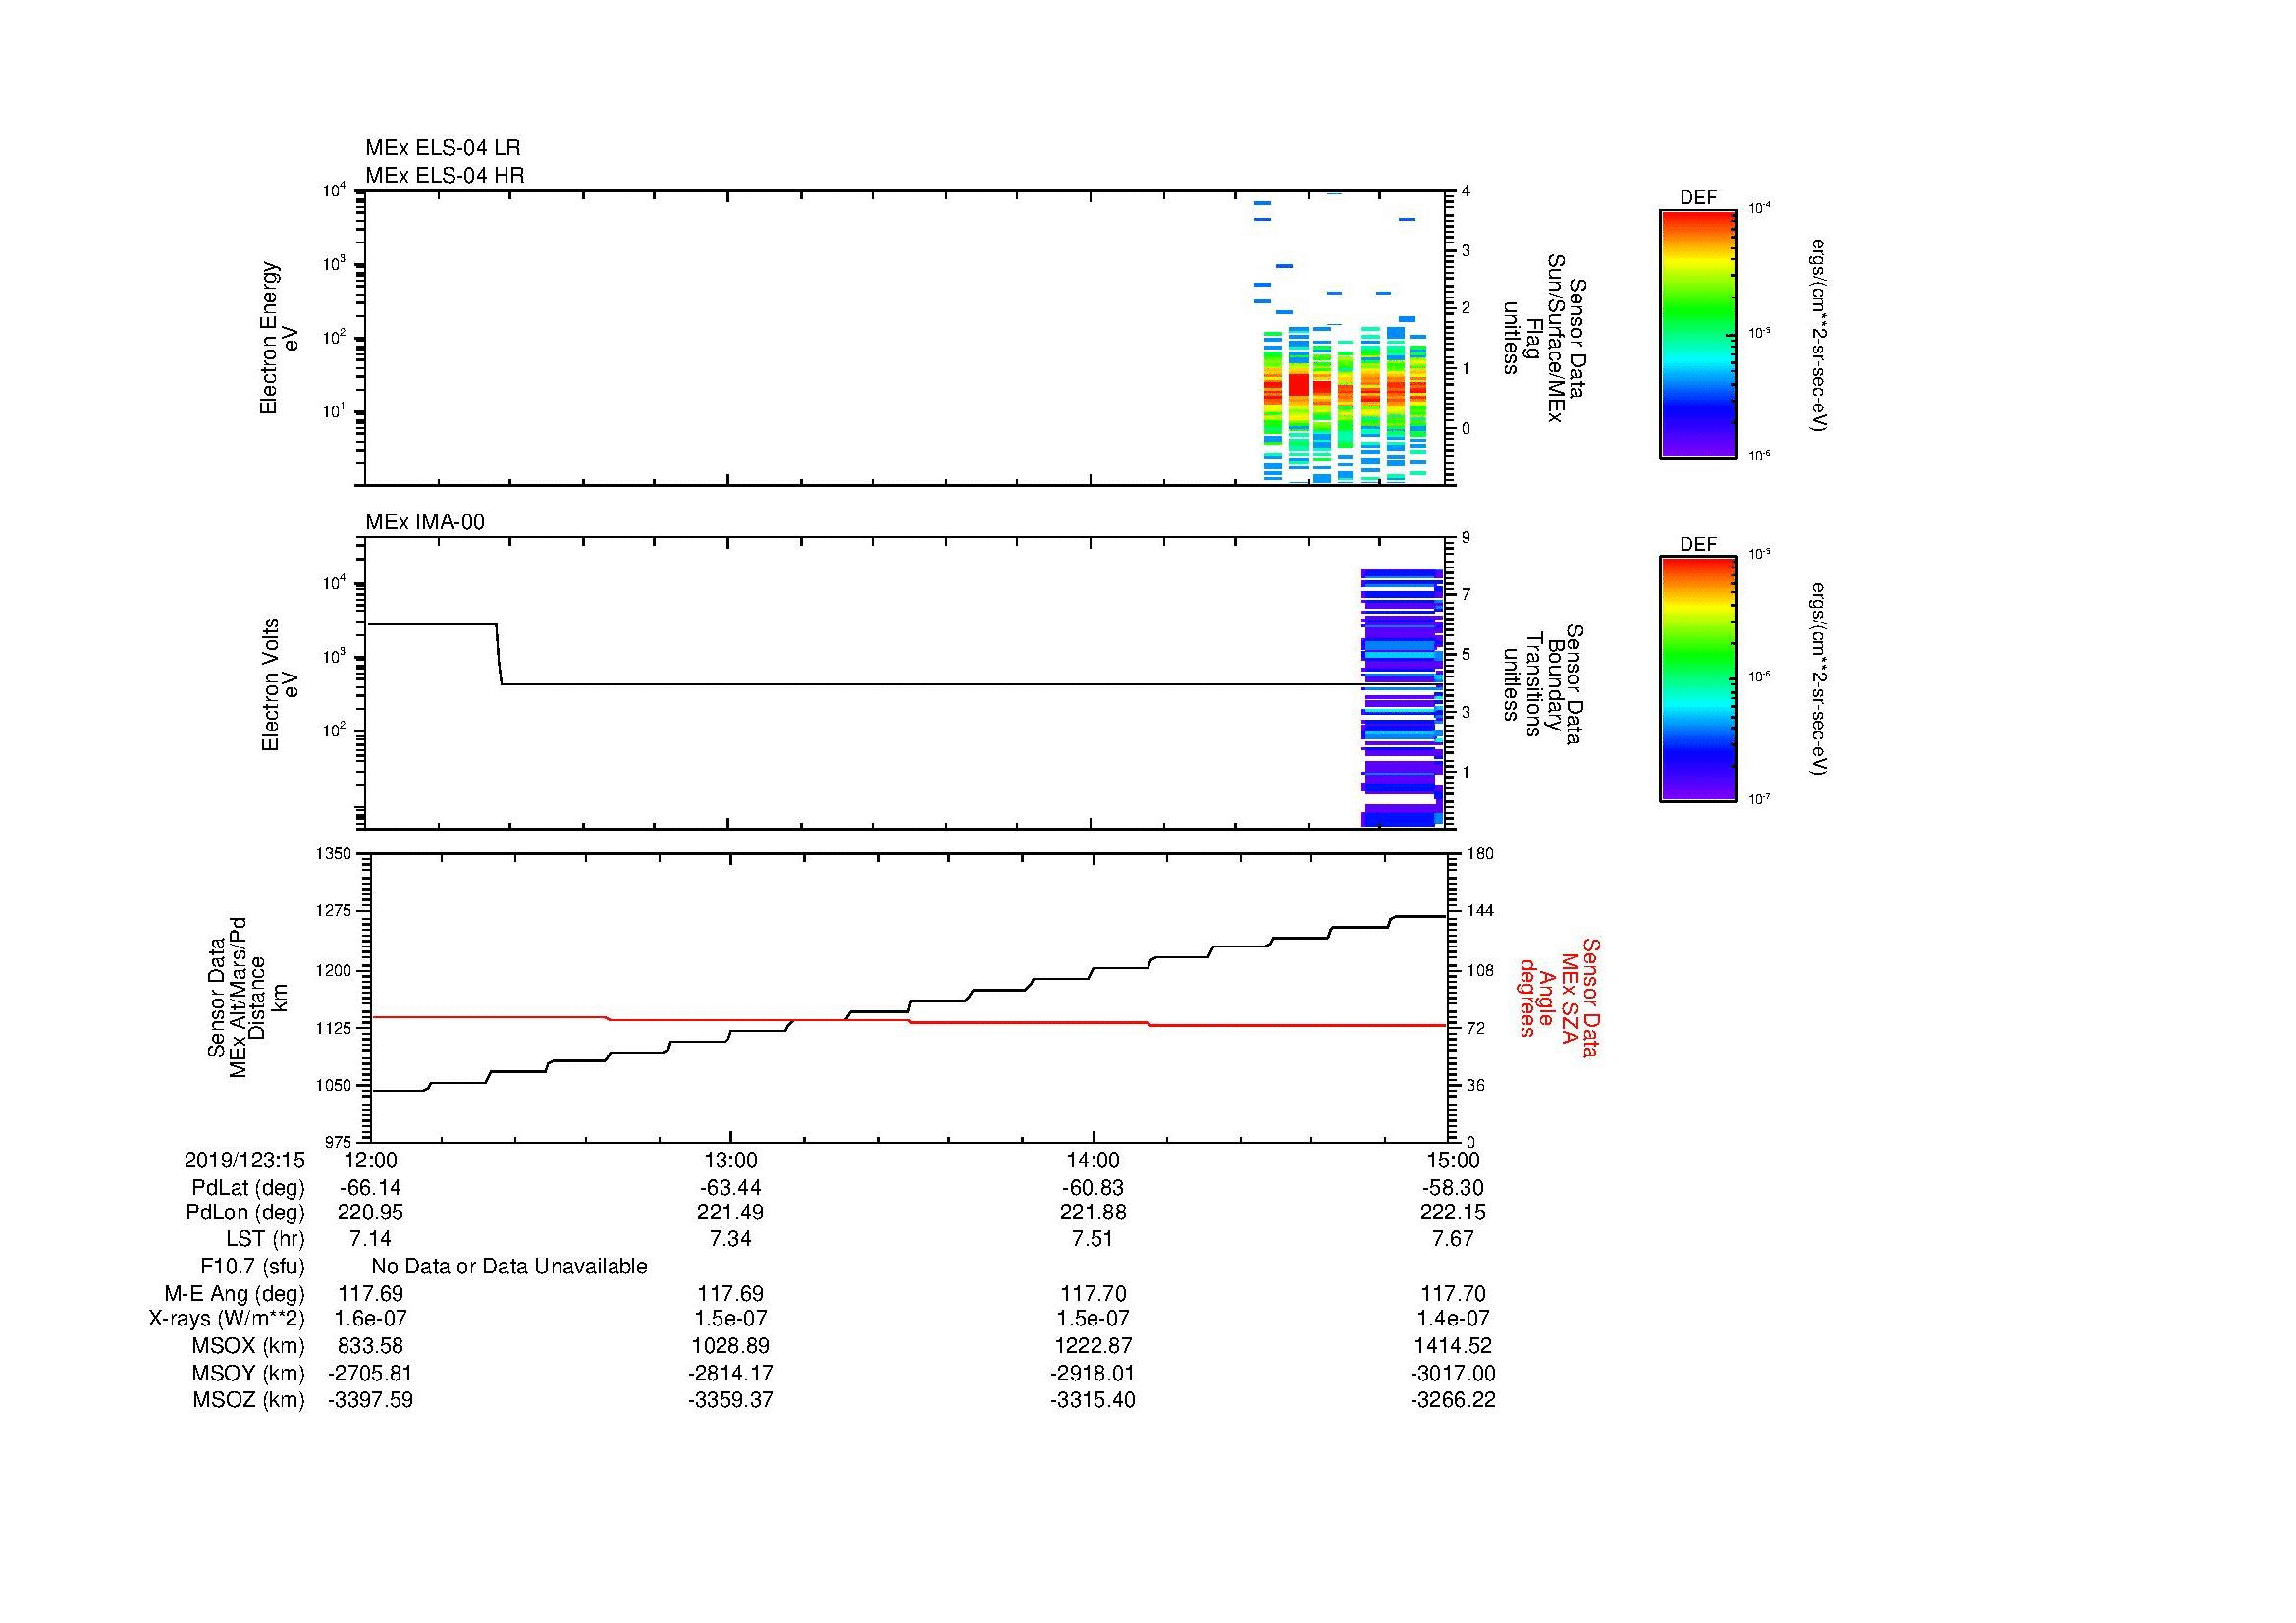Click the '13:00' time tick label

coord(731,1160)
